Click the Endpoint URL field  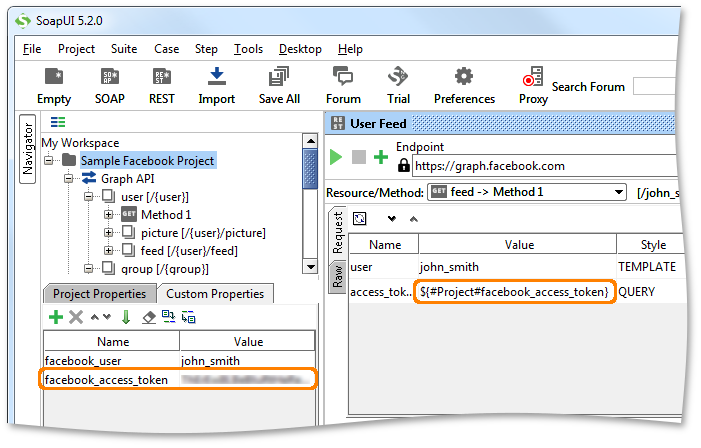pos(544,166)
